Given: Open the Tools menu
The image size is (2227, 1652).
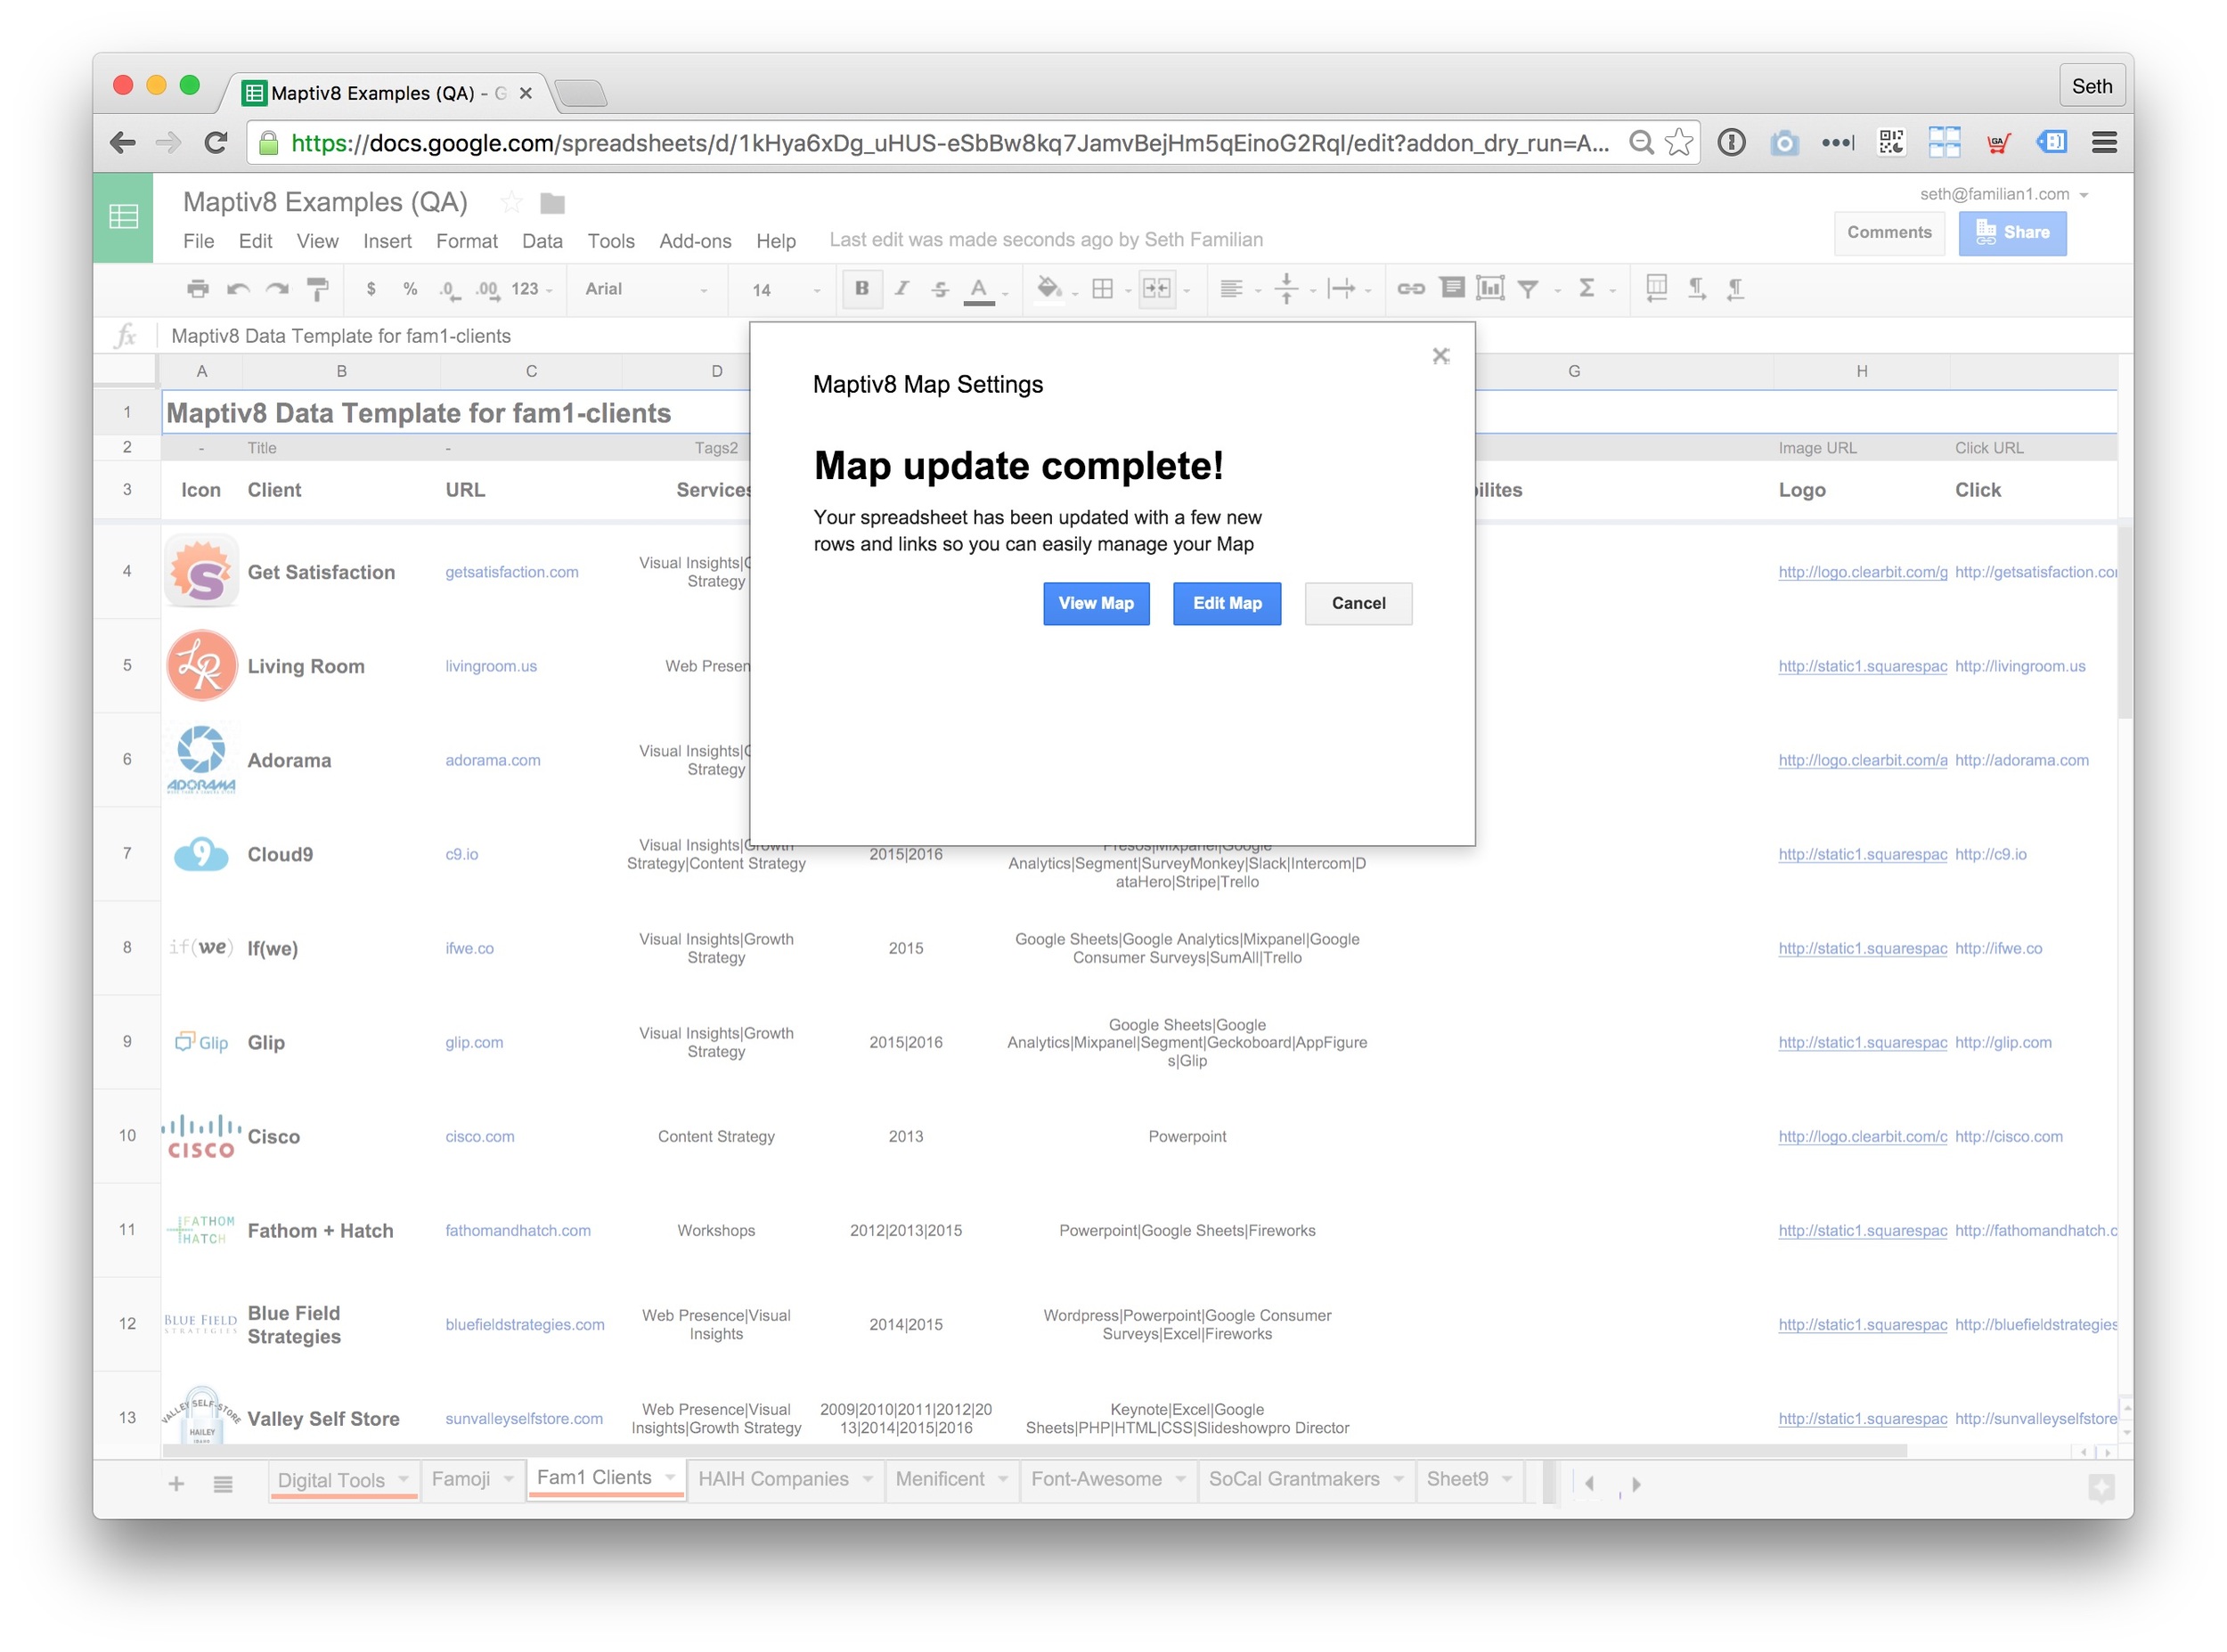Looking at the screenshot, I should click(611, 241).
